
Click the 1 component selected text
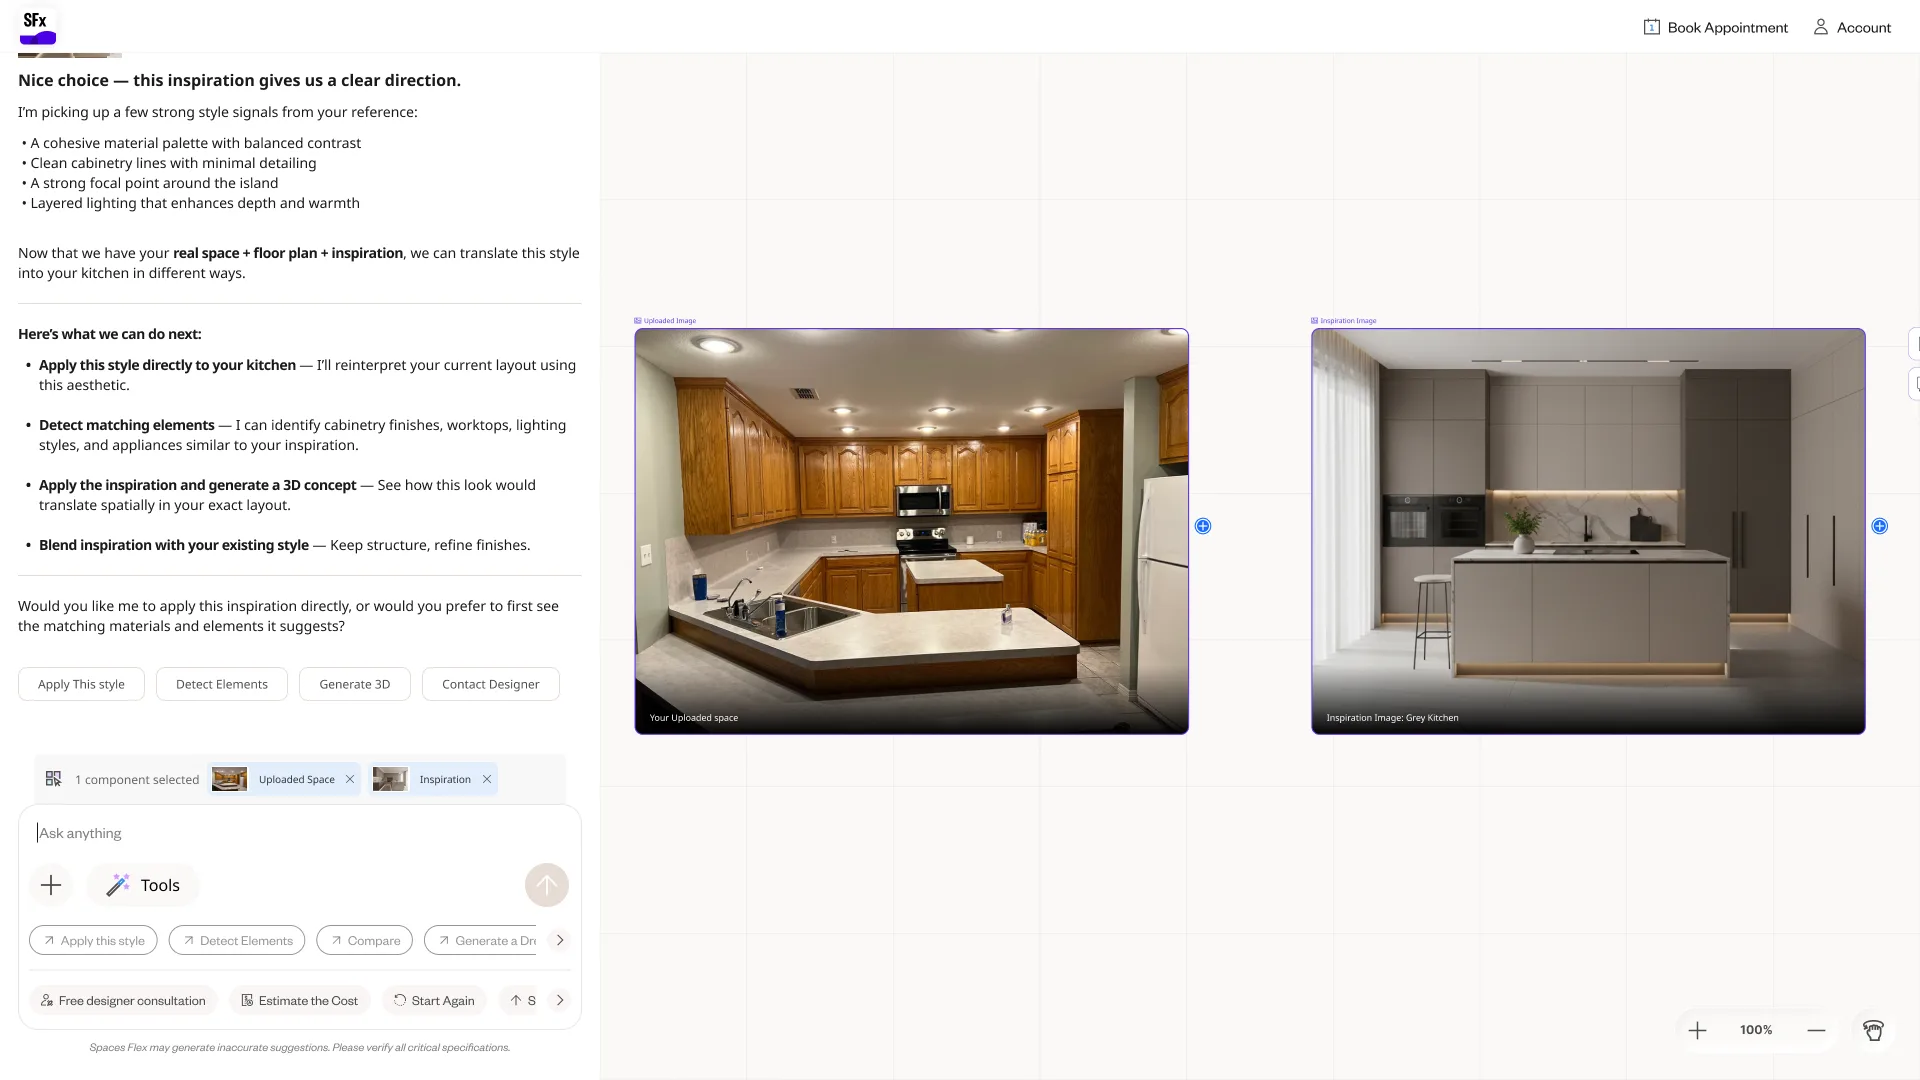137,779
